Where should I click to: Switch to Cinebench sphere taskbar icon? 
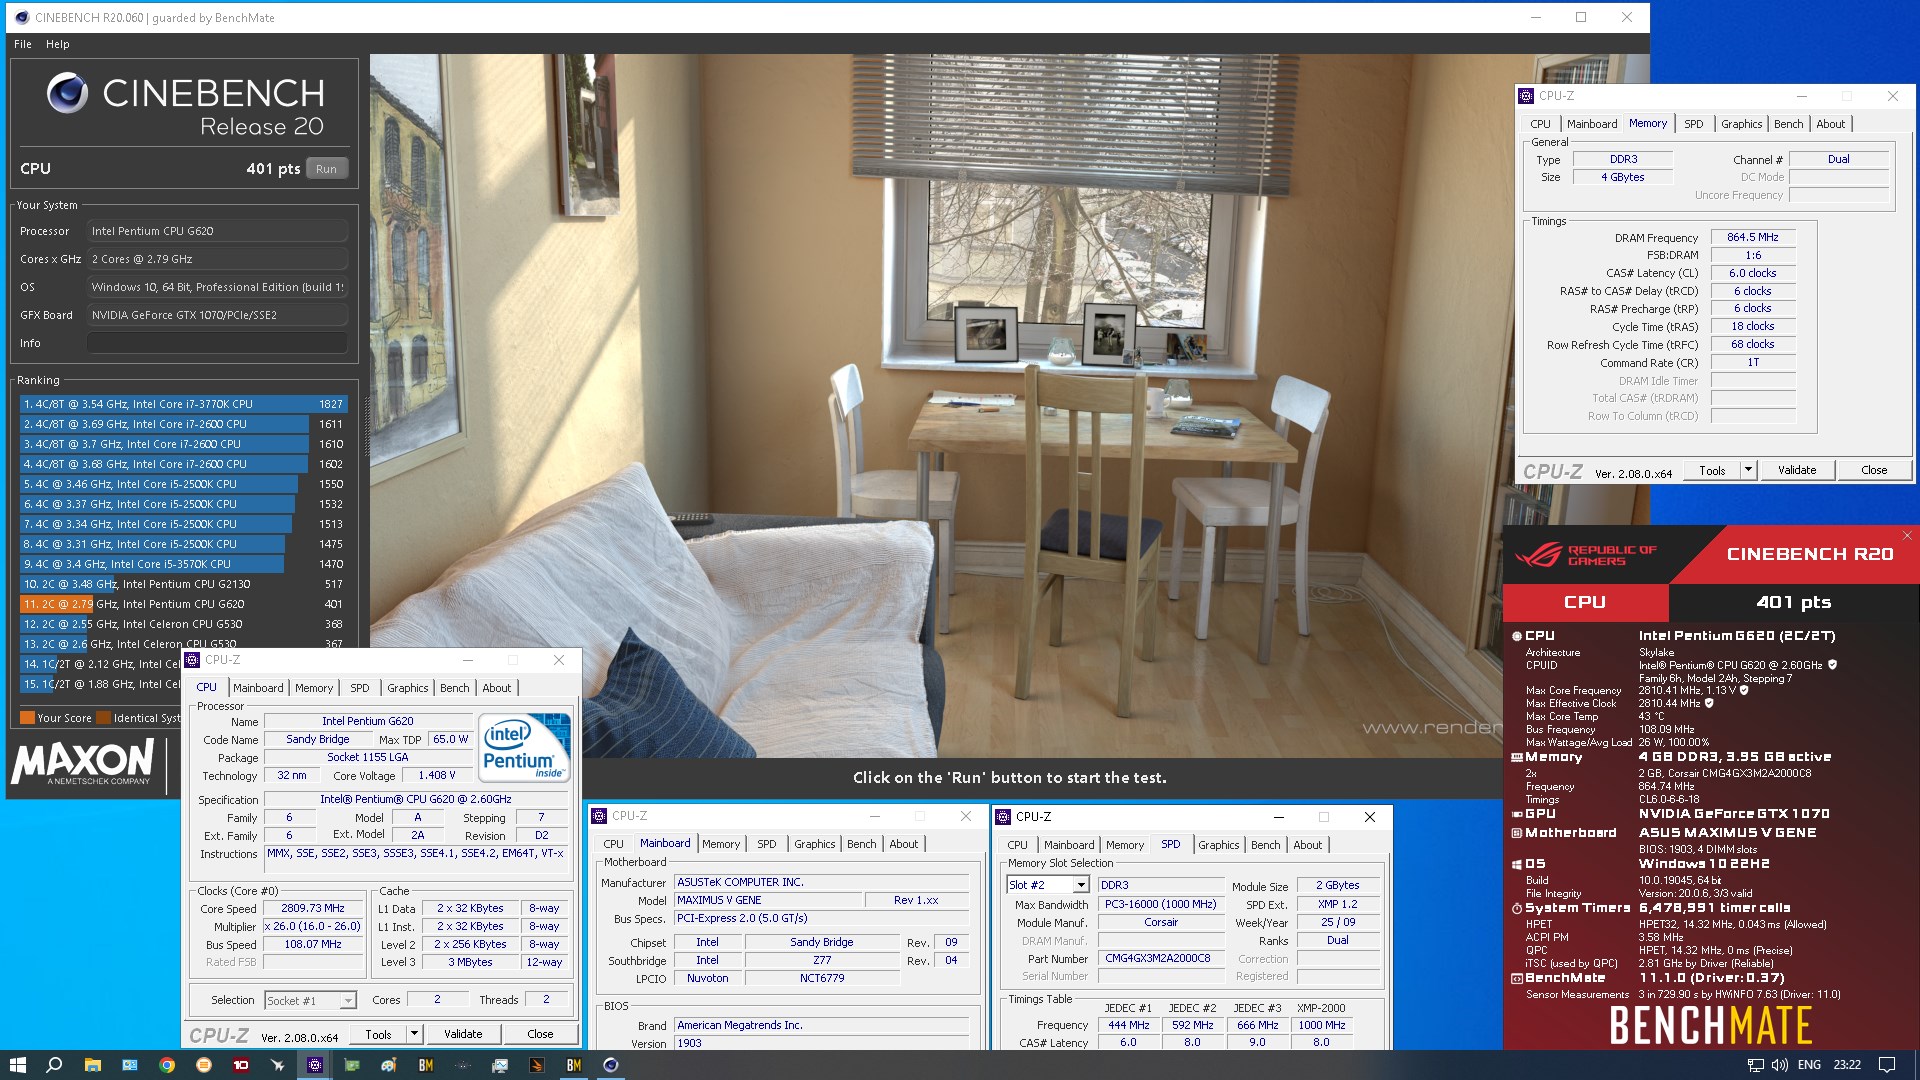611,1065
